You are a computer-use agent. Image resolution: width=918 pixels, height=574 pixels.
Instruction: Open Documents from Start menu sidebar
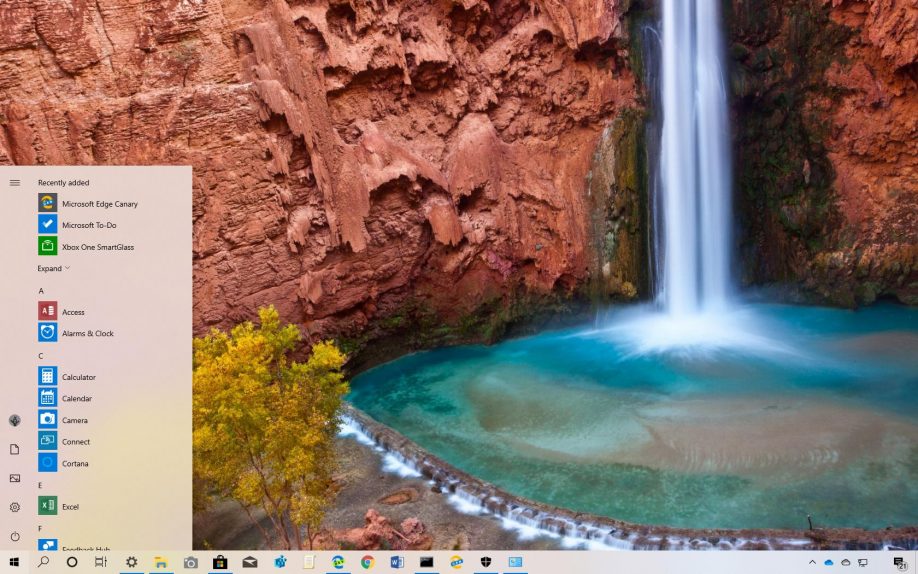pyautogui.click(x=15, y=450)
